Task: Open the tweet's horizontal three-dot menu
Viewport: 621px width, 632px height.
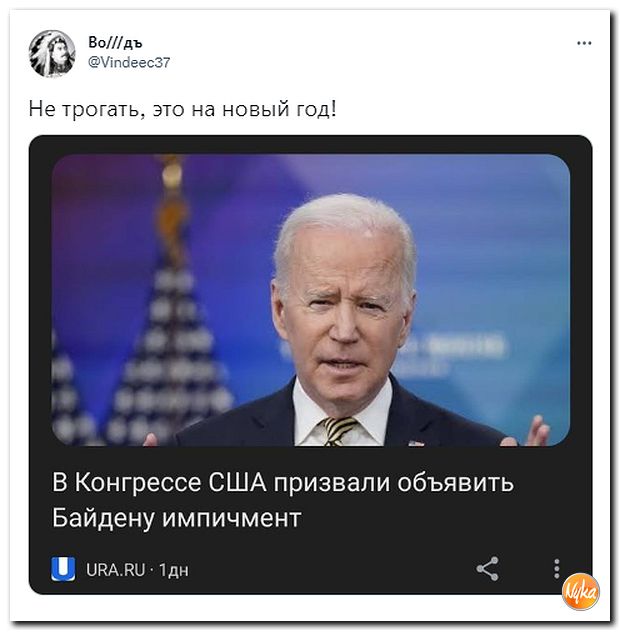Action: (584, 43)
